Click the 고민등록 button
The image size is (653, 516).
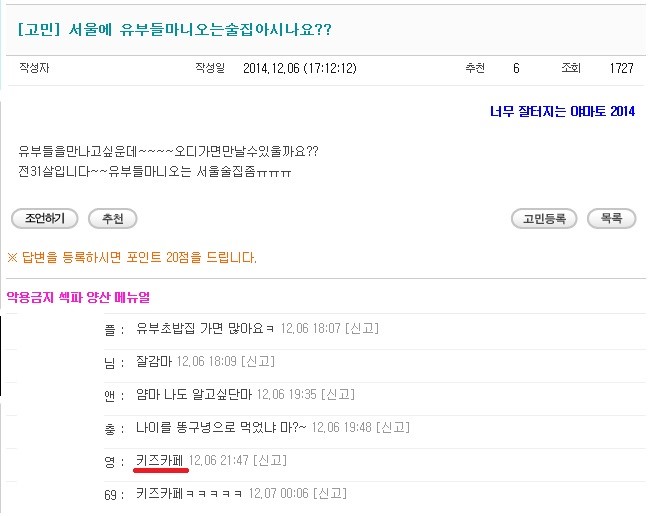click(x=543, y=218)
